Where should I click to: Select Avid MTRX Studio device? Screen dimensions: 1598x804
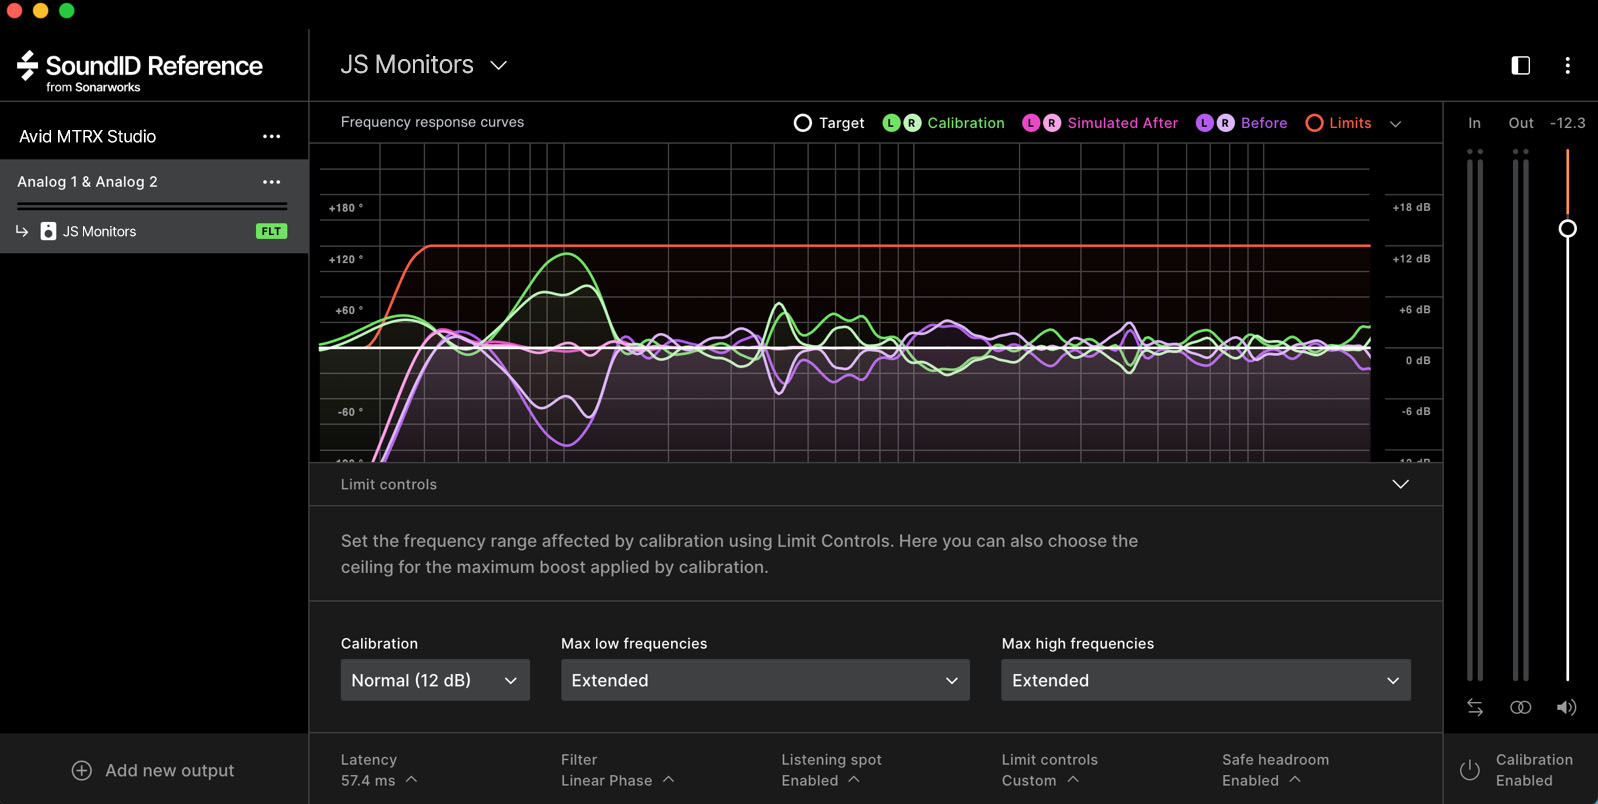coord(88,136)
